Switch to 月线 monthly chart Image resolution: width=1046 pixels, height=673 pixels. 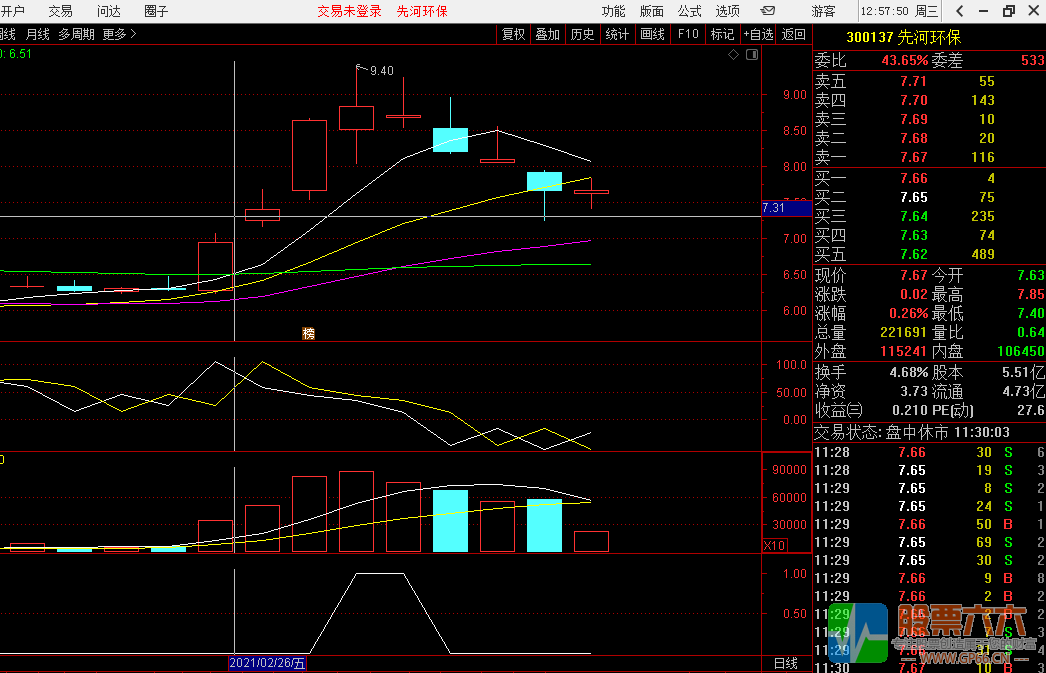pos(37,34)
